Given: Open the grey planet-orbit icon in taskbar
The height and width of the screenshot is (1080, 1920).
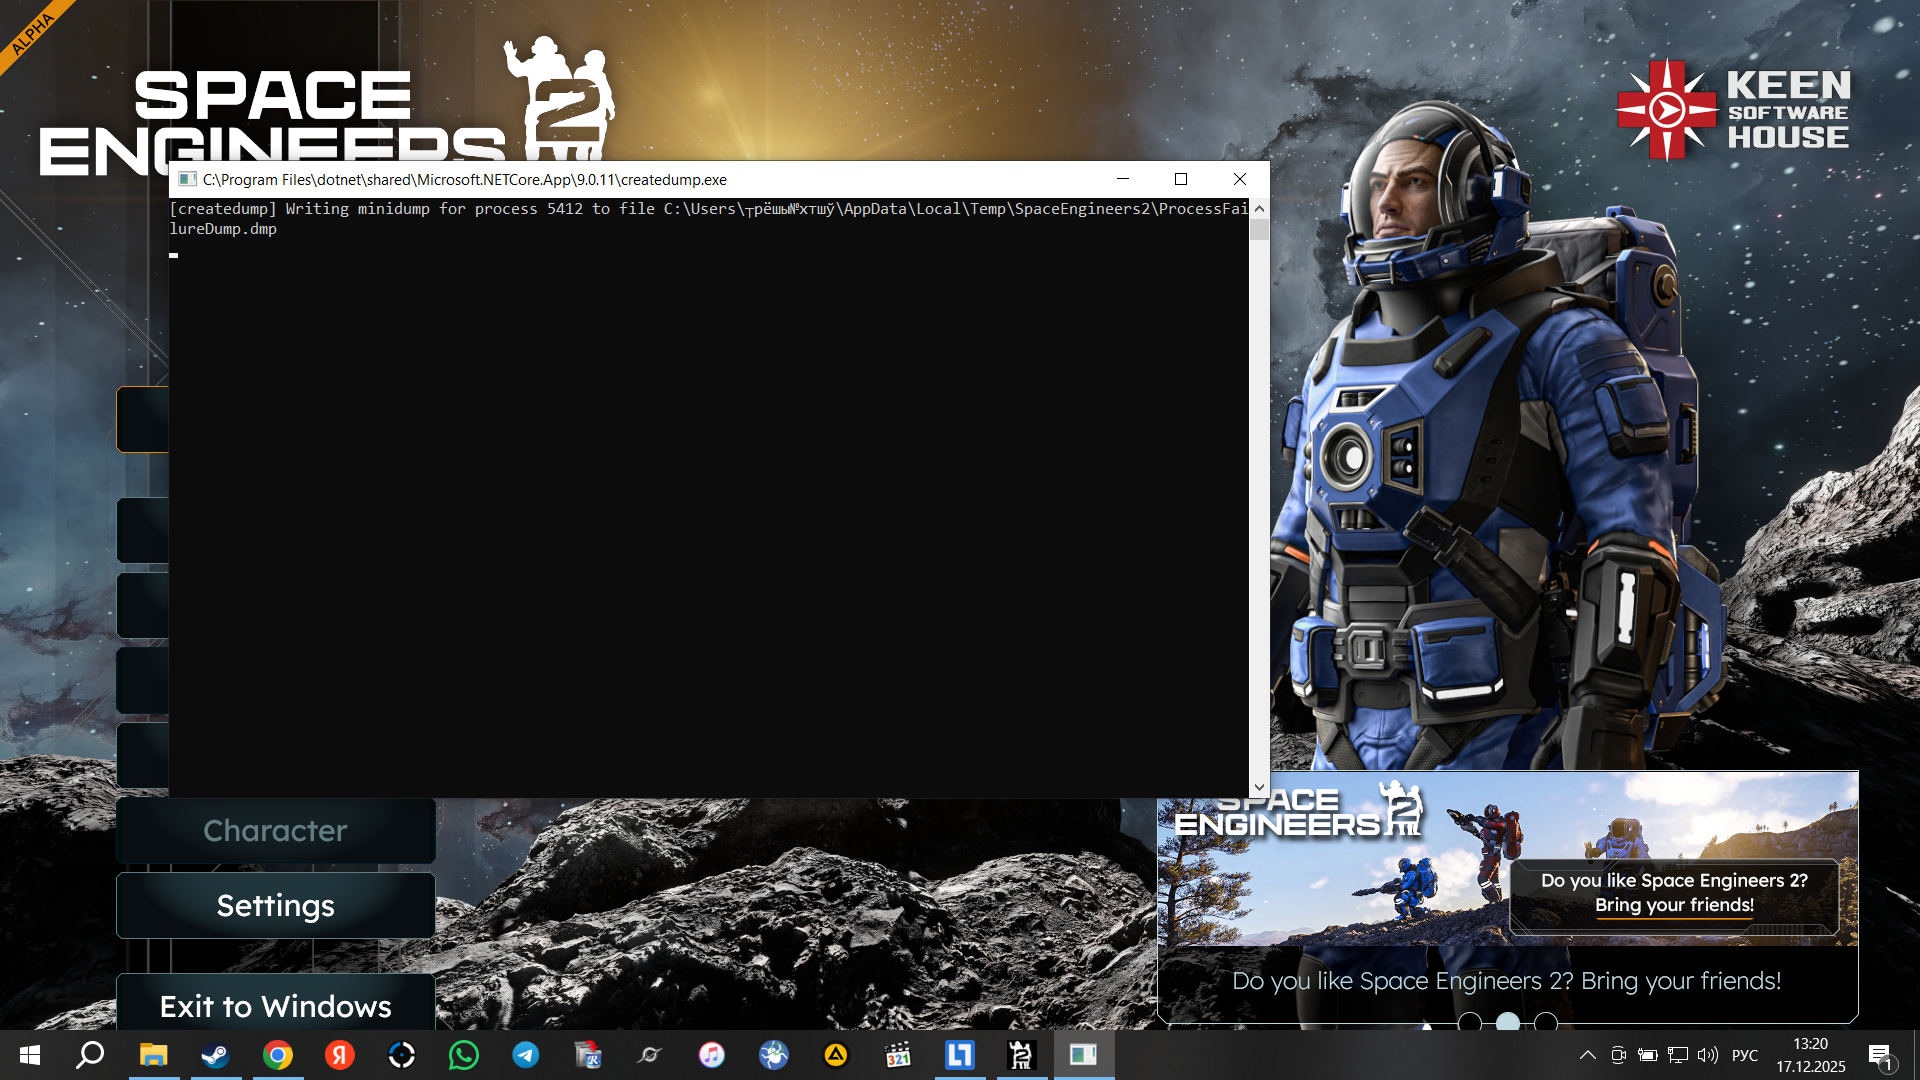Looking at the screenshot, I should point(650,1055).
